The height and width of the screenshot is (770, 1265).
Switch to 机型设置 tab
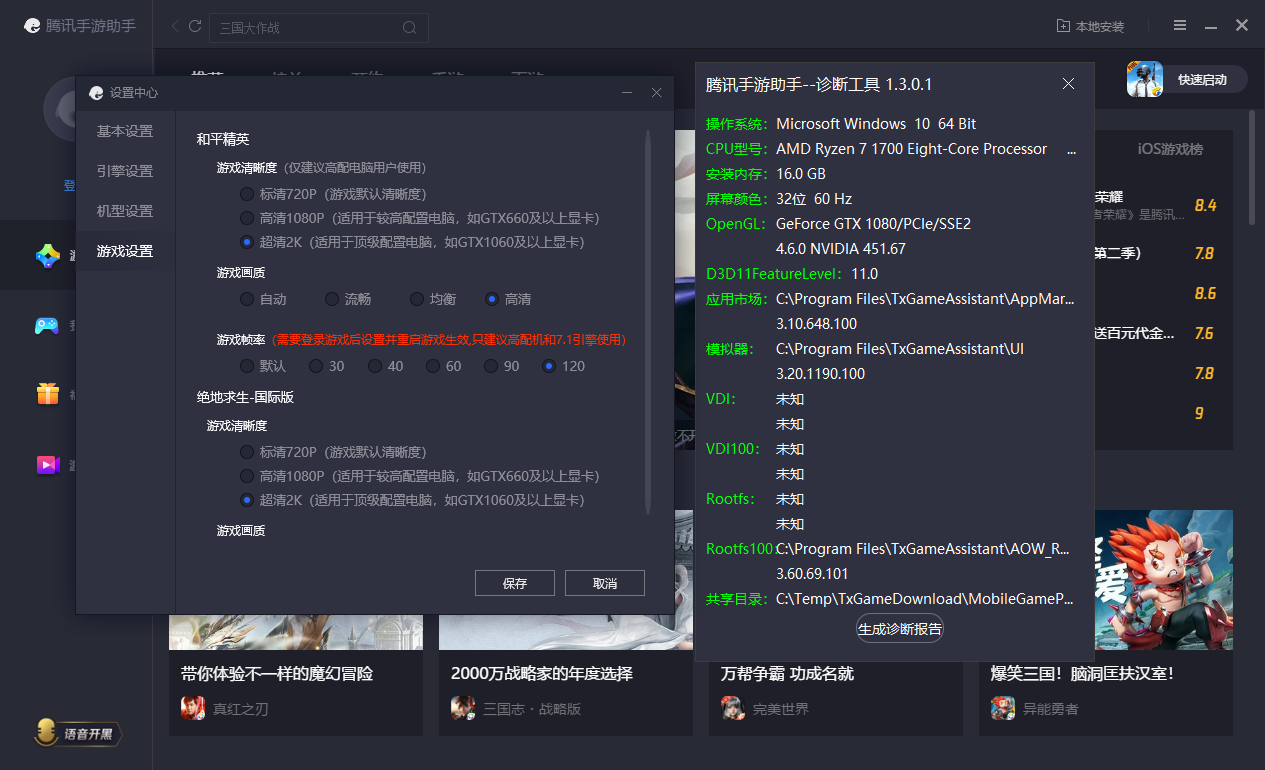point(125,211)
